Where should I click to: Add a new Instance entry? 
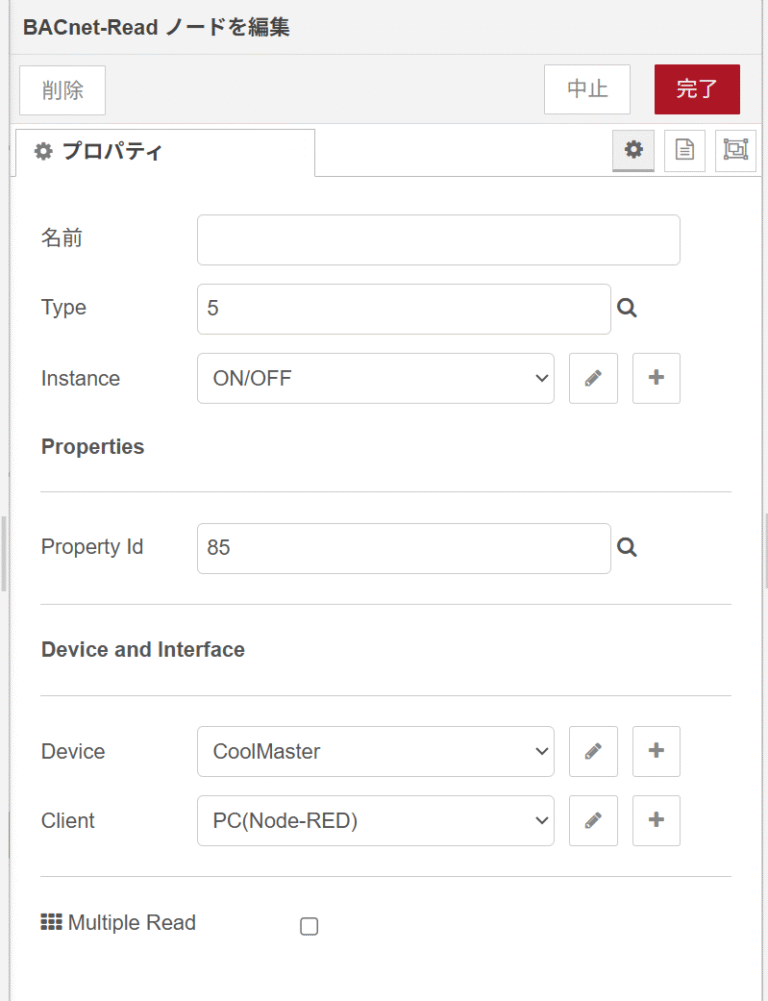656,378
